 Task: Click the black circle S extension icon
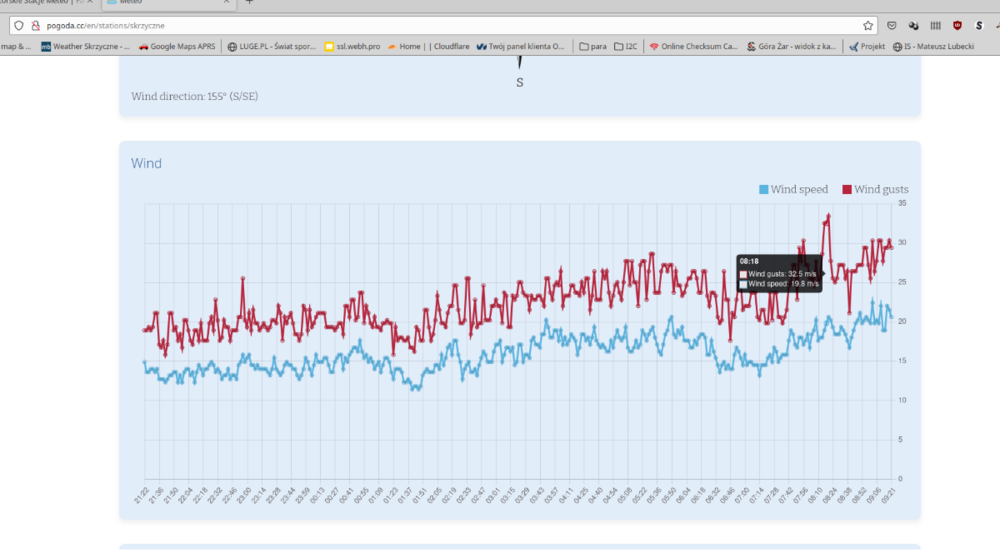coord(979,26)
